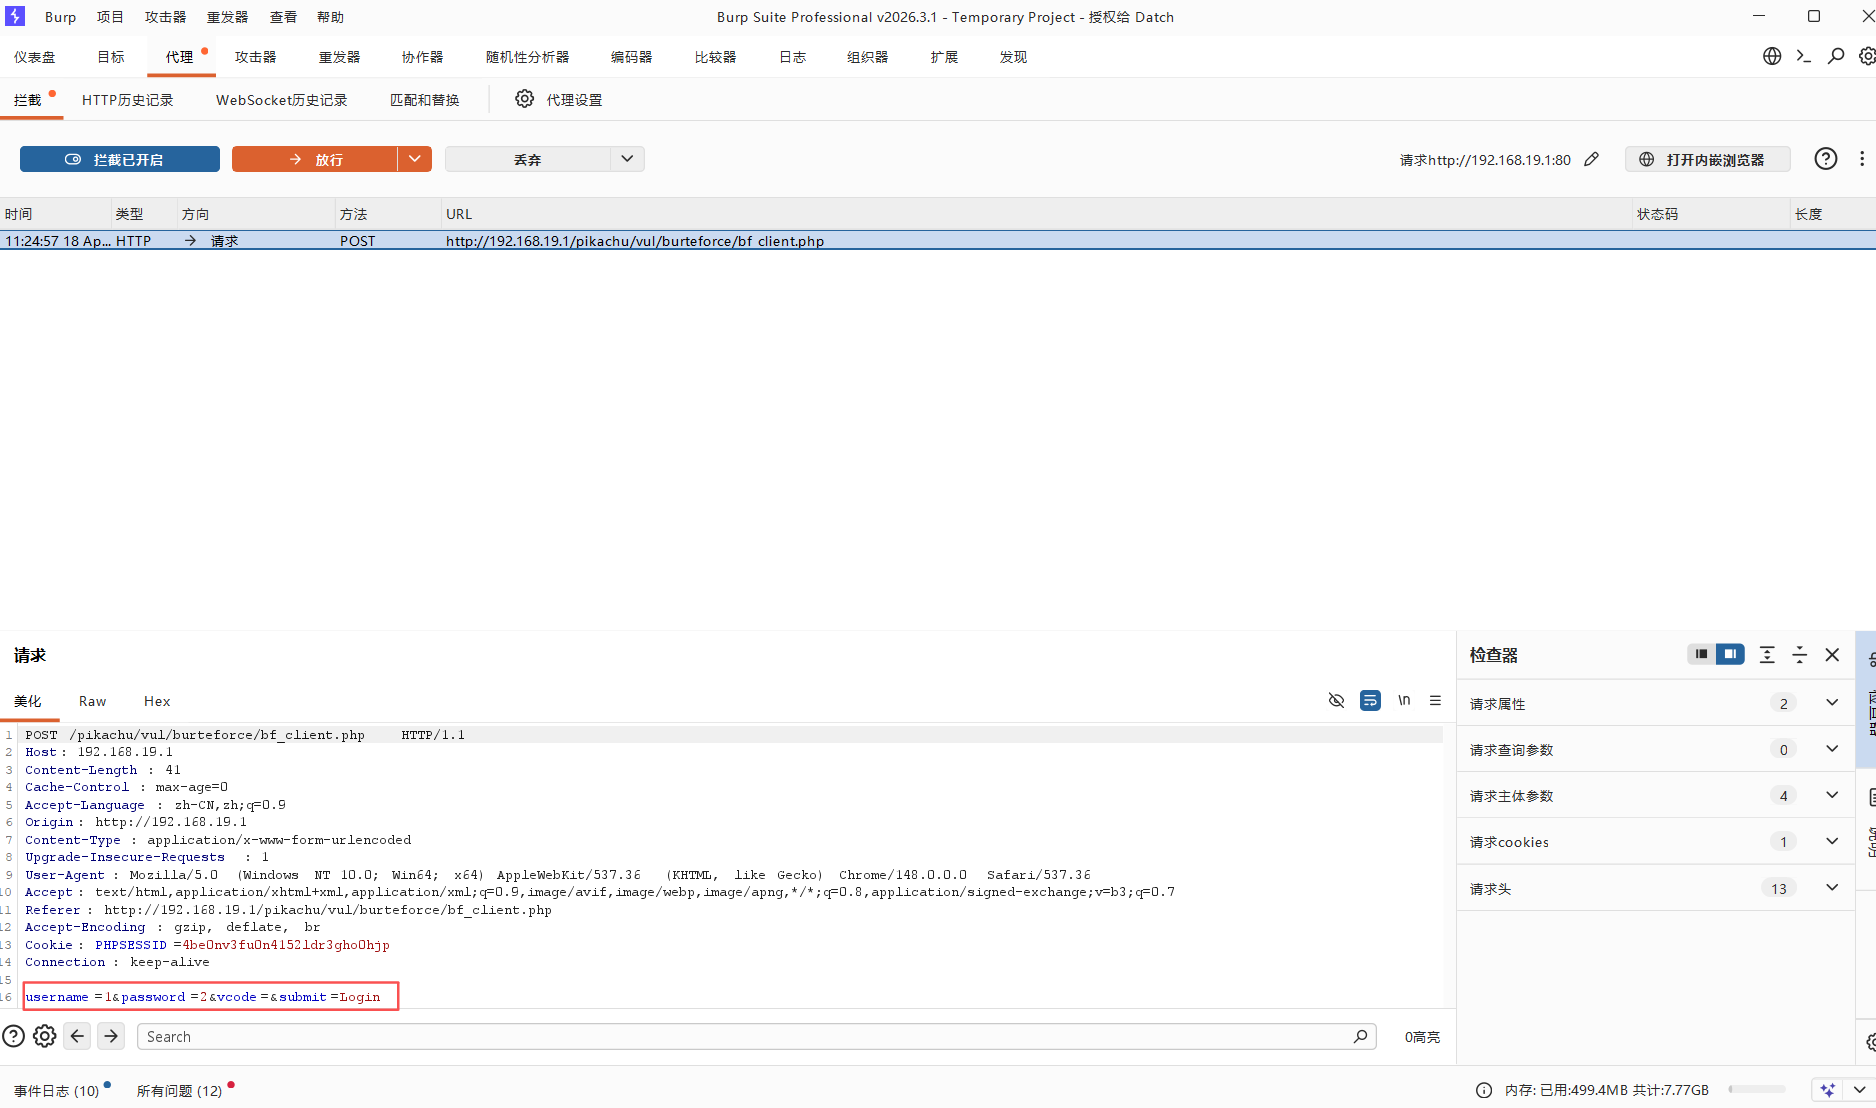Viewport: 1876px width, 1108px height.
Task: Open the 随机性分析器 tab
Action: pos(527,57)
